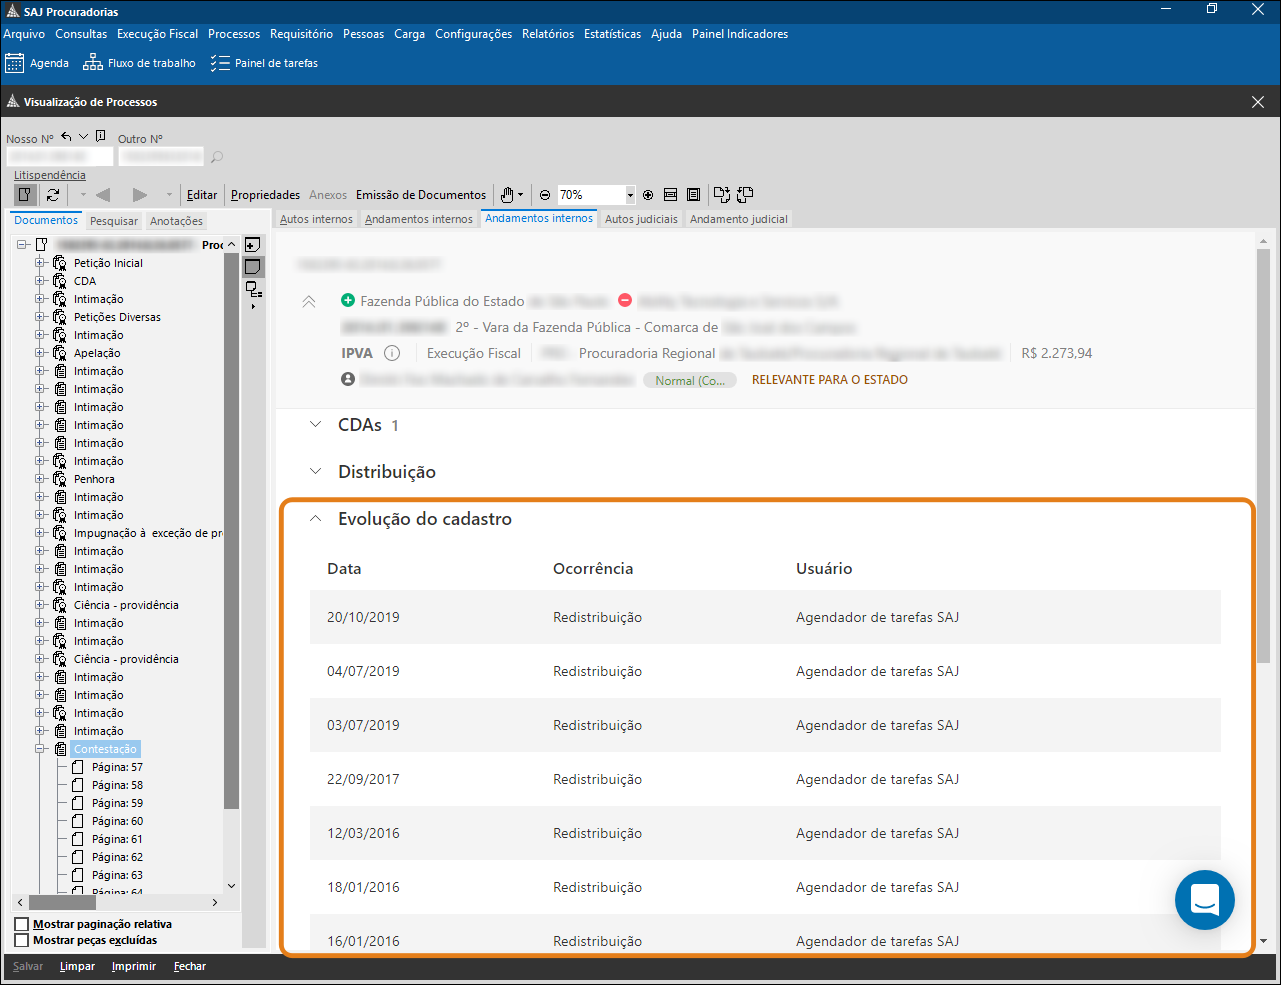The image size is (1281, 985).
Task: Click the sticky note icon beside tree
Action: coord(253,267)
